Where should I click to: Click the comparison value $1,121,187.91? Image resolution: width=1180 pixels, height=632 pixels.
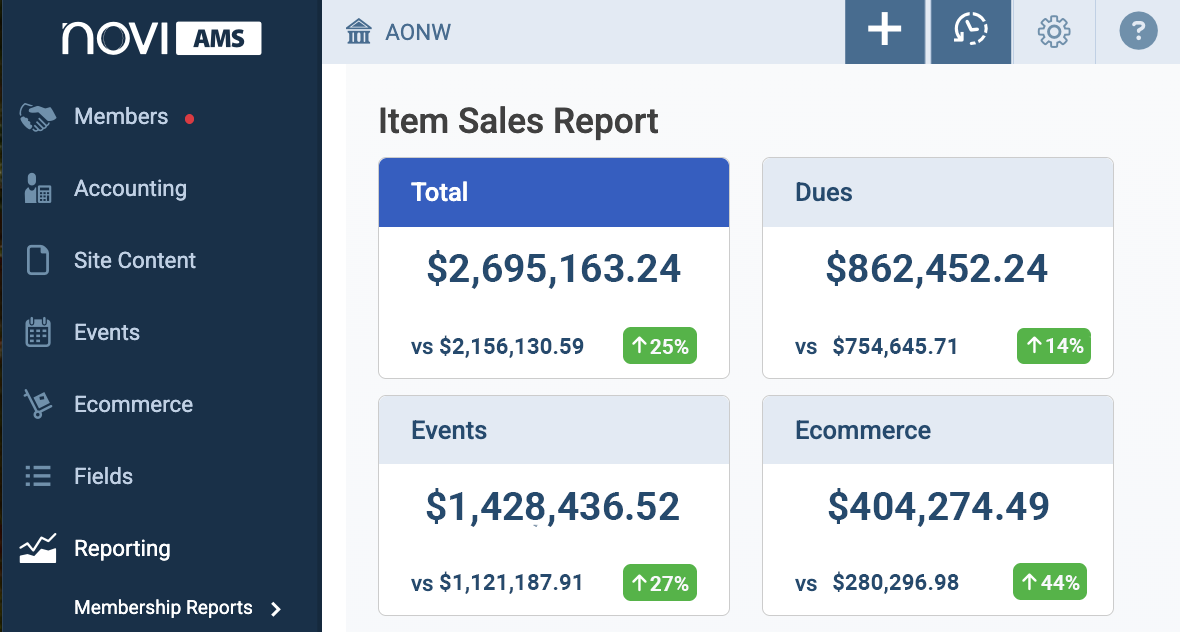pos(512,582)
